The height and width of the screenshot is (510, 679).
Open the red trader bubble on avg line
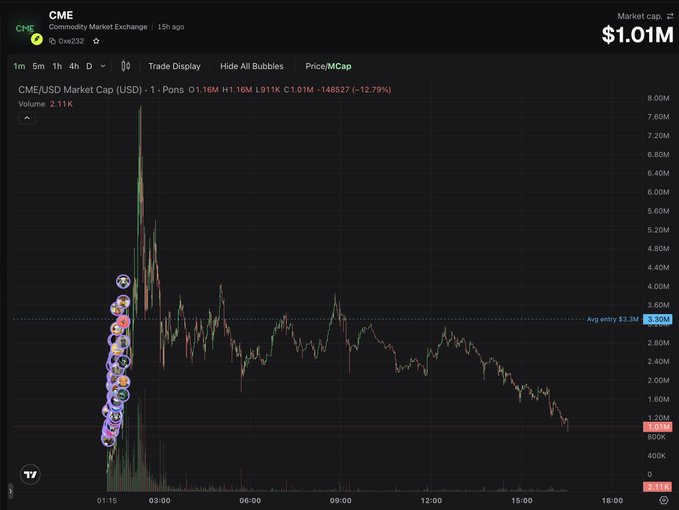click(123, 322)
